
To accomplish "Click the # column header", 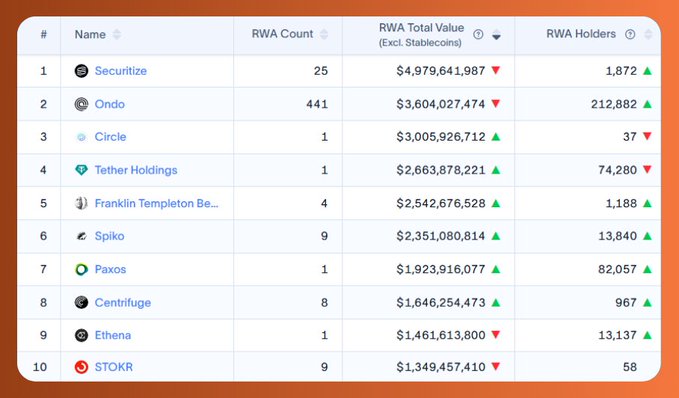I will (43, 34).
